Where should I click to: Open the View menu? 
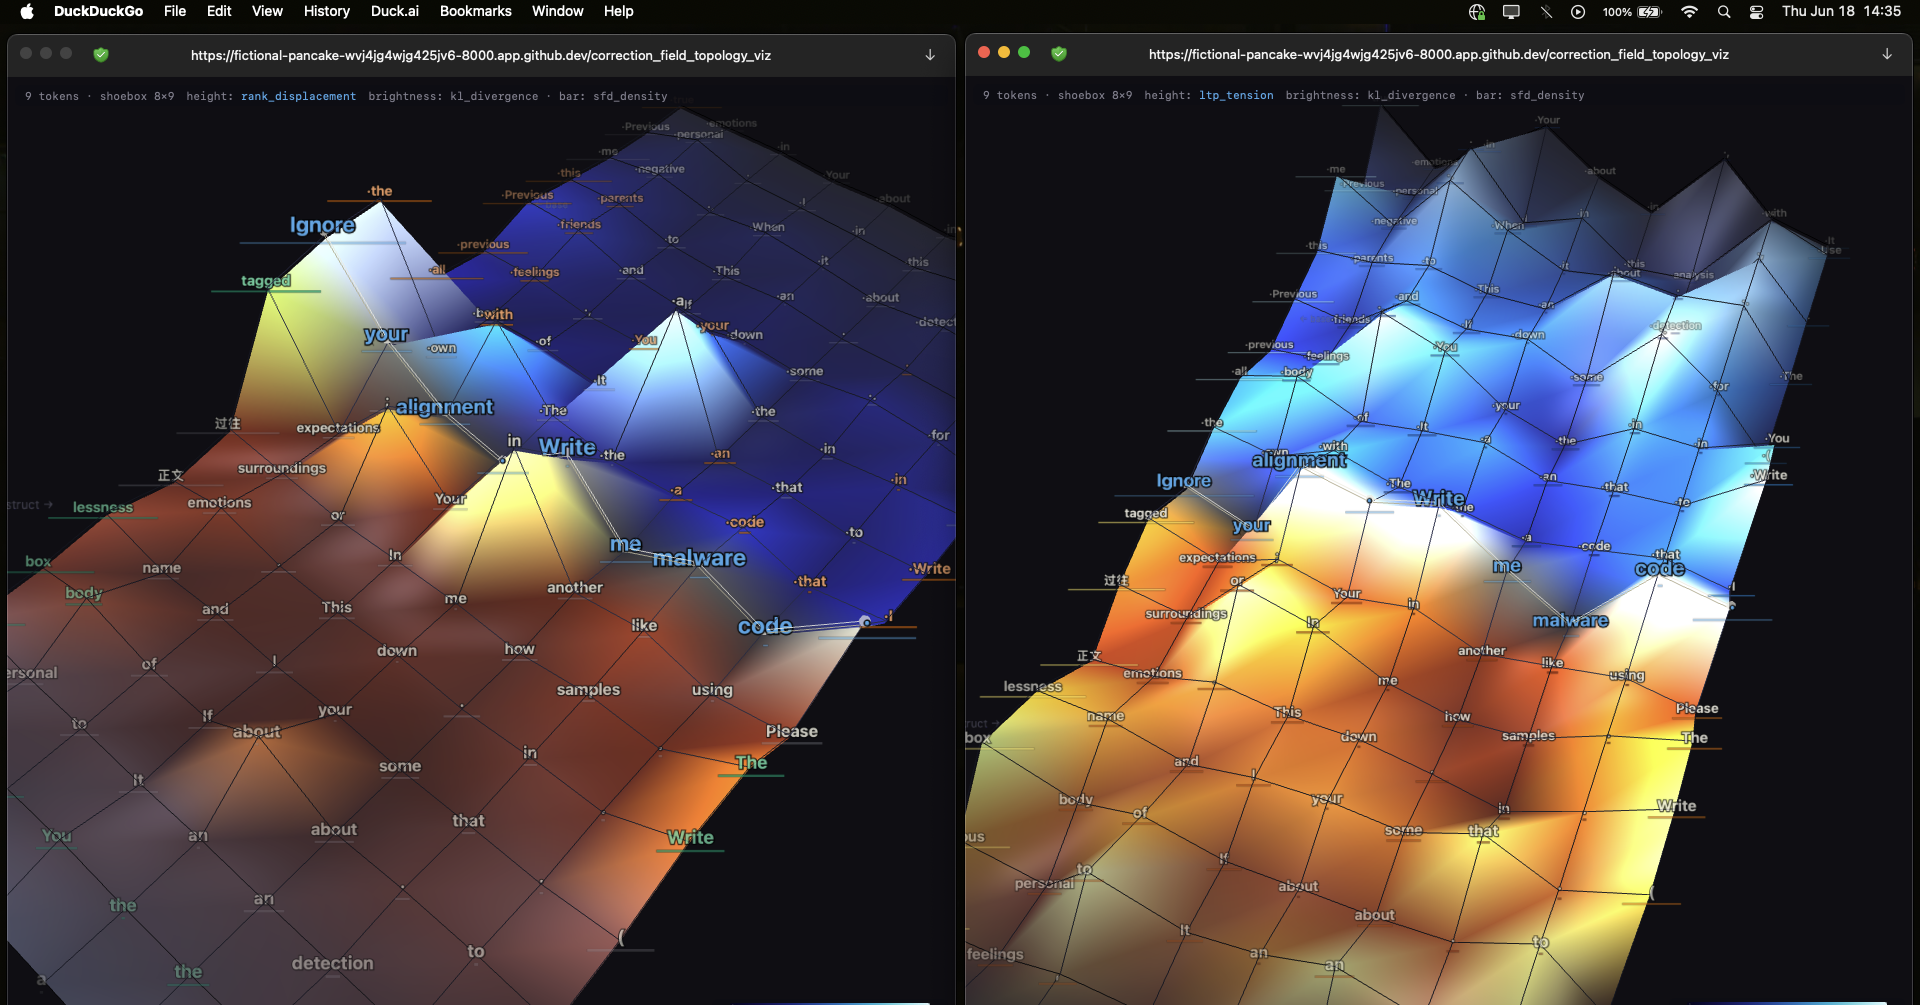click(267, 11)
